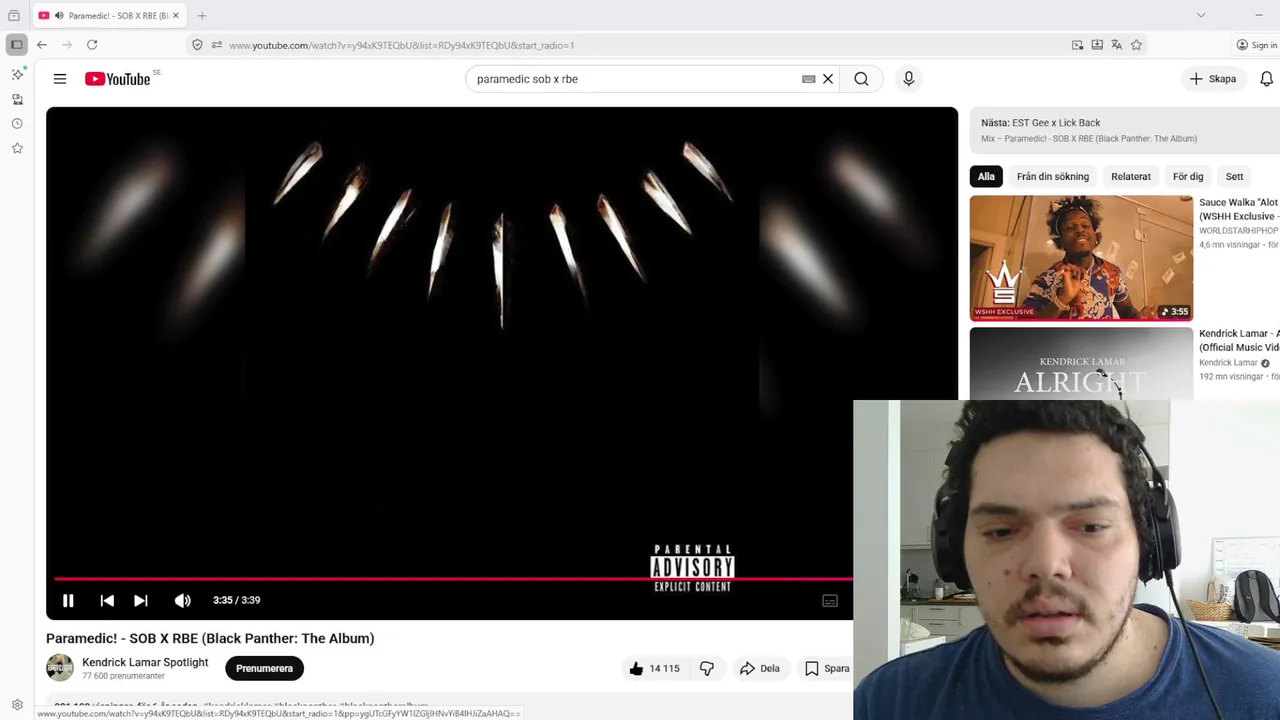Viewport: 1280px width, 720px height.
Task: Pause the video playback
Action: [68, 600]
